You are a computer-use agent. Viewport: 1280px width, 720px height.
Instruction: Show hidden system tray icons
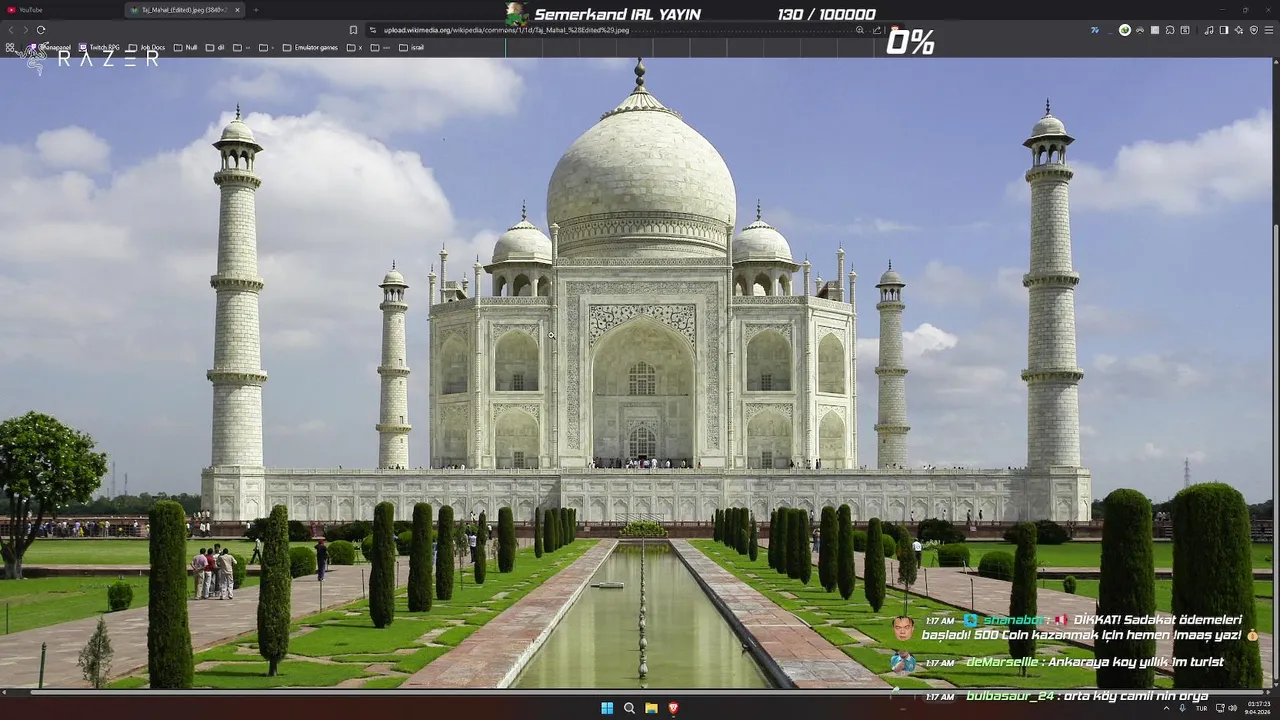coord(1167,708)
